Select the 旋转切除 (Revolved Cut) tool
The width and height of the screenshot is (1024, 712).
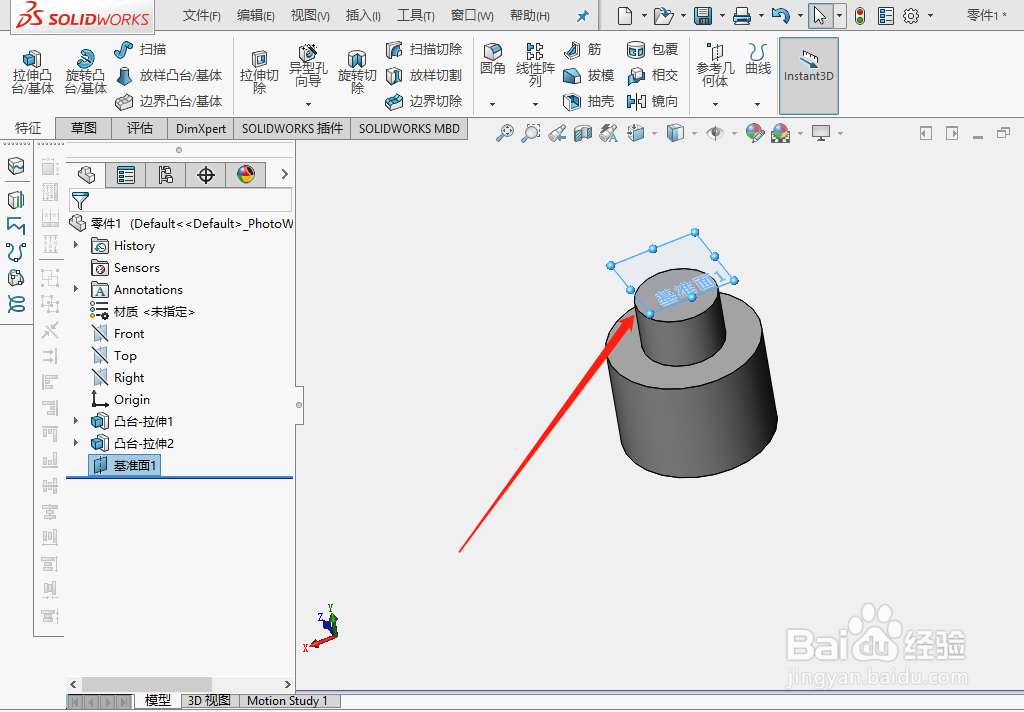point(357,70)
